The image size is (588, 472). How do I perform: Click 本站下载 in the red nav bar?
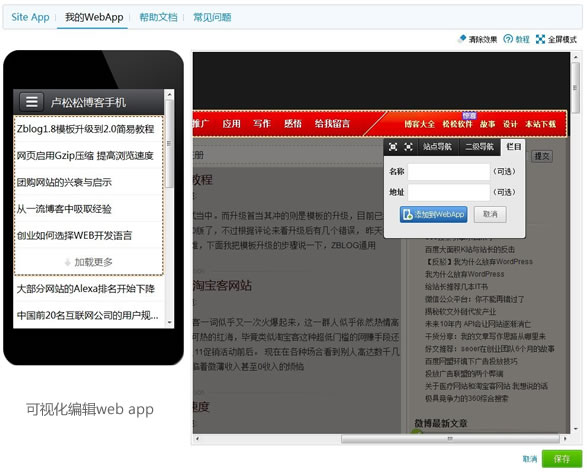point(540,124)
